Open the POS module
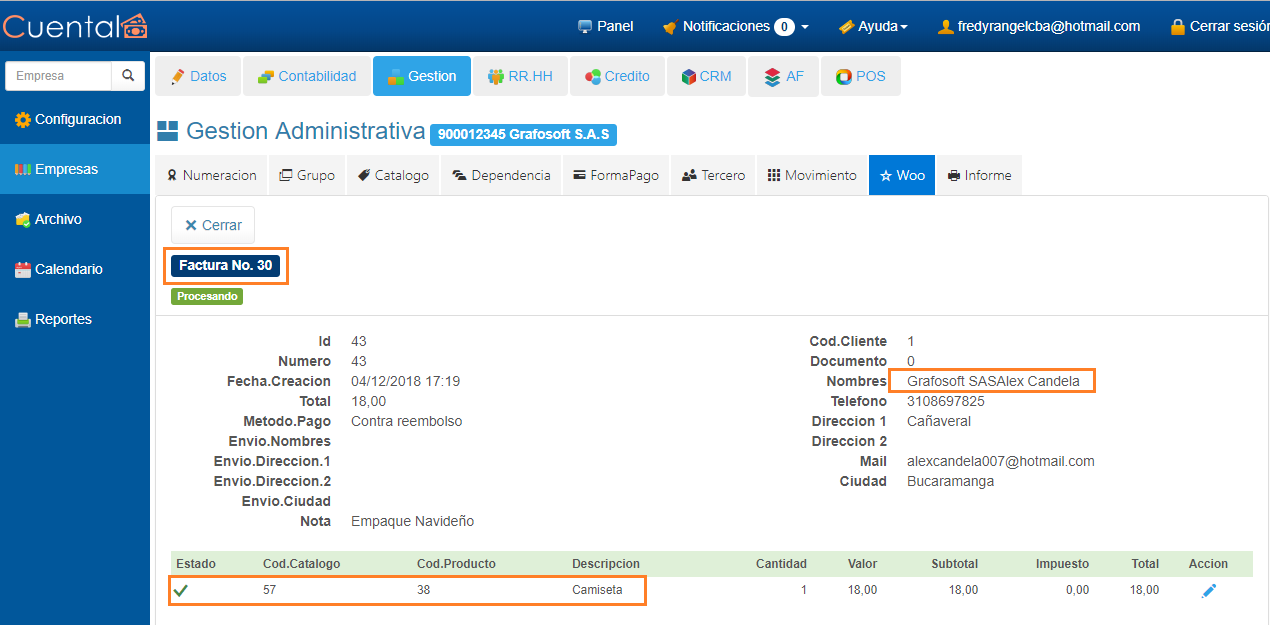The height and width of the screenshot is (625, 1270). (860, 76)
